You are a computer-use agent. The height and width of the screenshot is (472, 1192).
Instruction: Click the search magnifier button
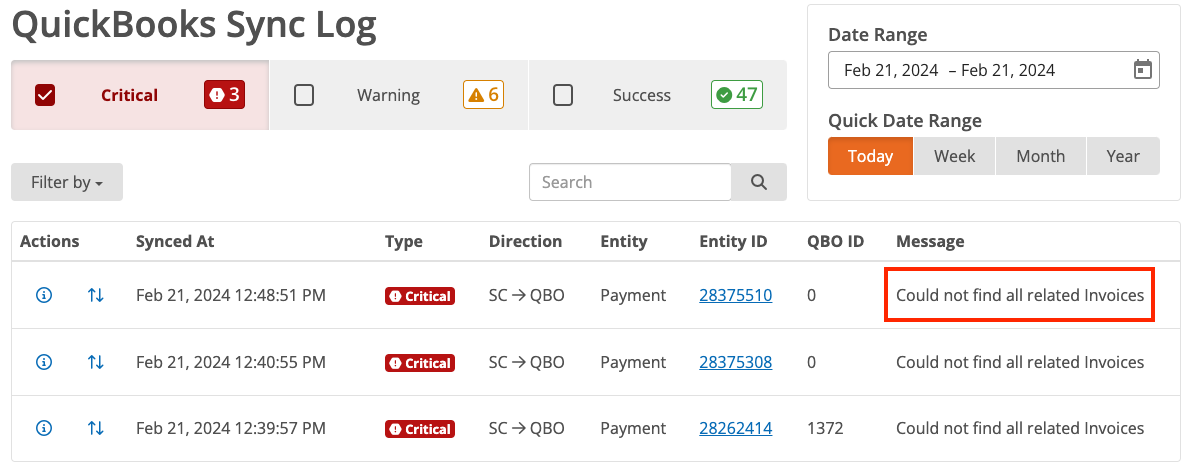pos(759,182)
